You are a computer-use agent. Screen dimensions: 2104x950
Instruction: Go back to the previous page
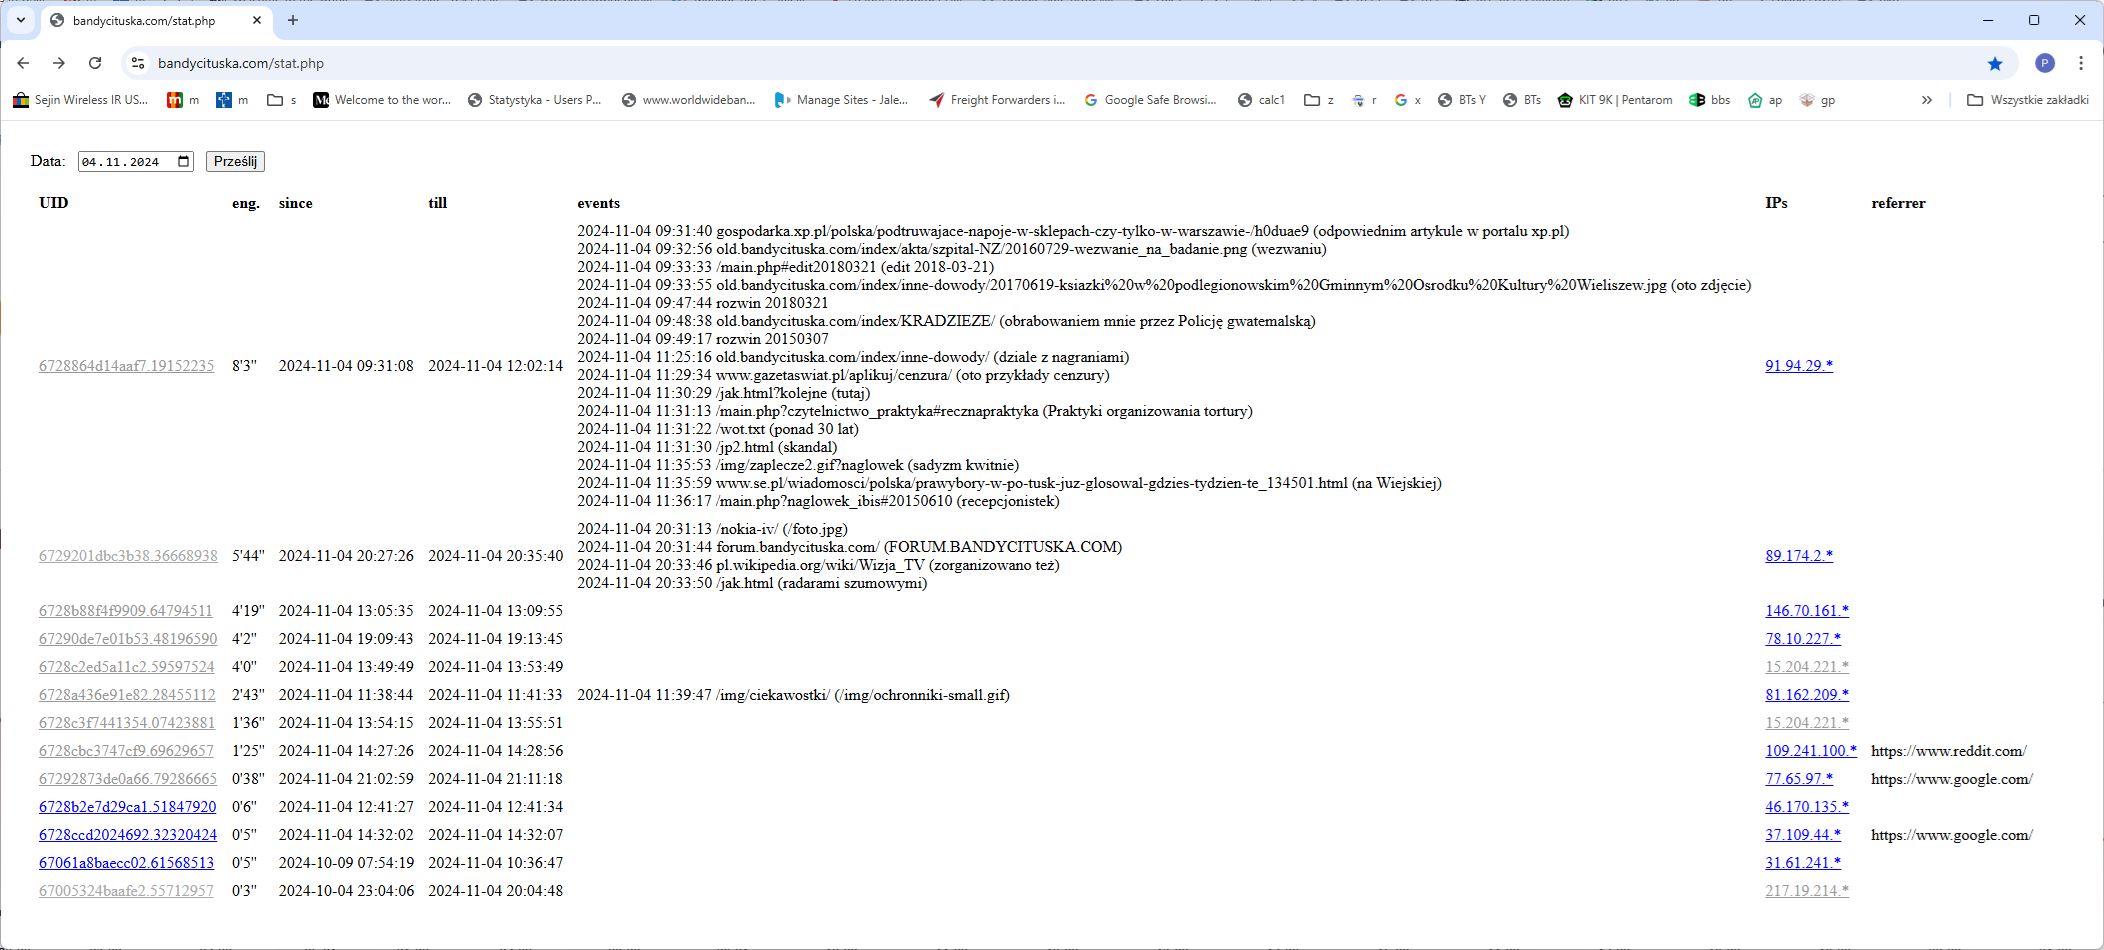click(x=23, y=63)
